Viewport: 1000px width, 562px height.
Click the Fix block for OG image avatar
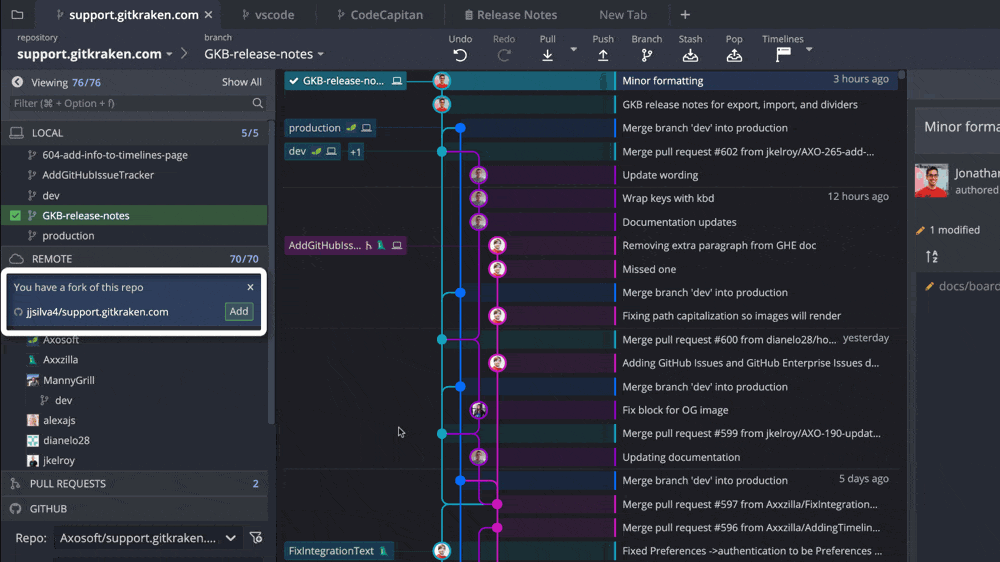point(478,410)
